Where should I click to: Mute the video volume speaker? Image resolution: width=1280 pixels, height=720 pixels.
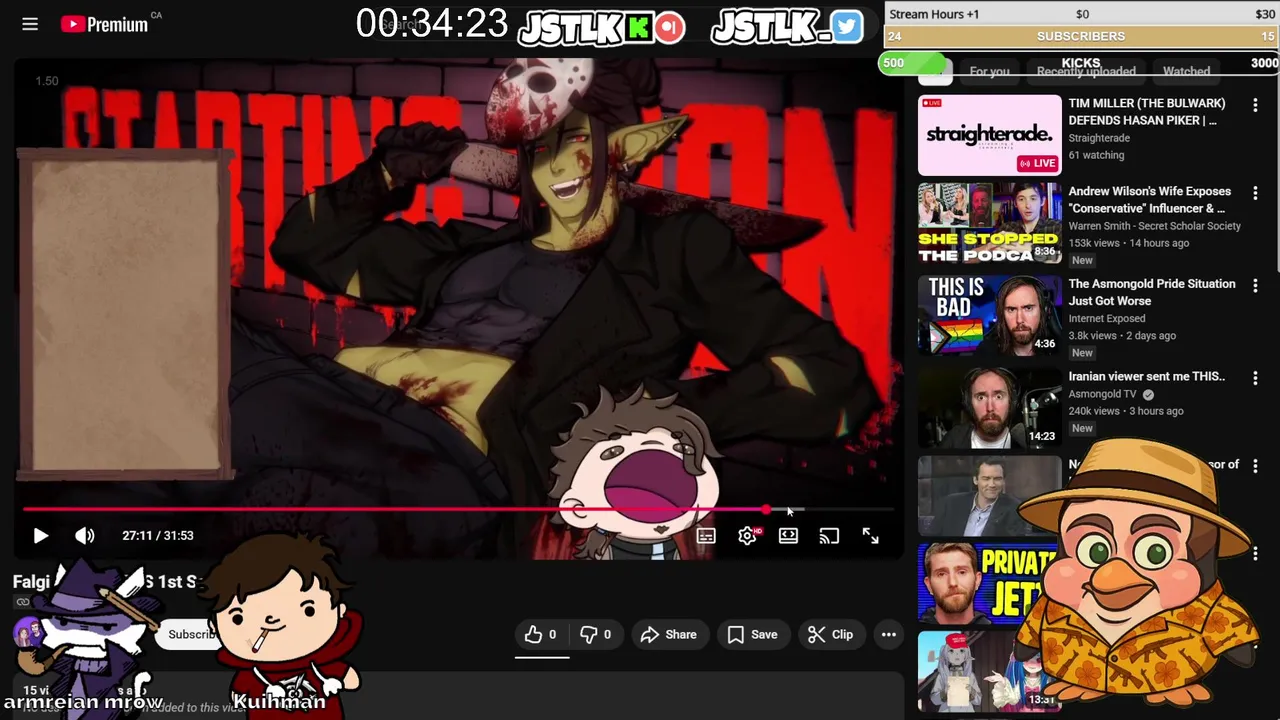click(x=85, y=536)
